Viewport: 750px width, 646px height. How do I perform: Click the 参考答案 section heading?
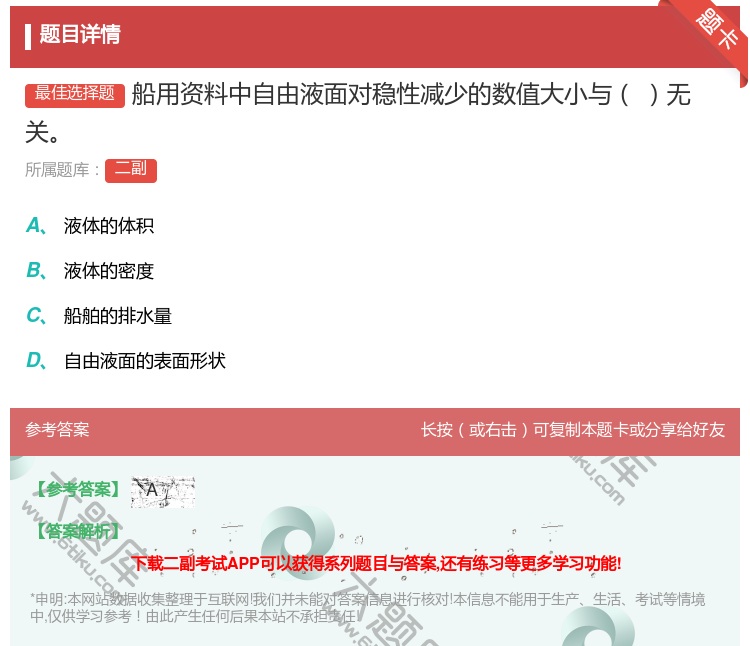click(x=57, y=430)
